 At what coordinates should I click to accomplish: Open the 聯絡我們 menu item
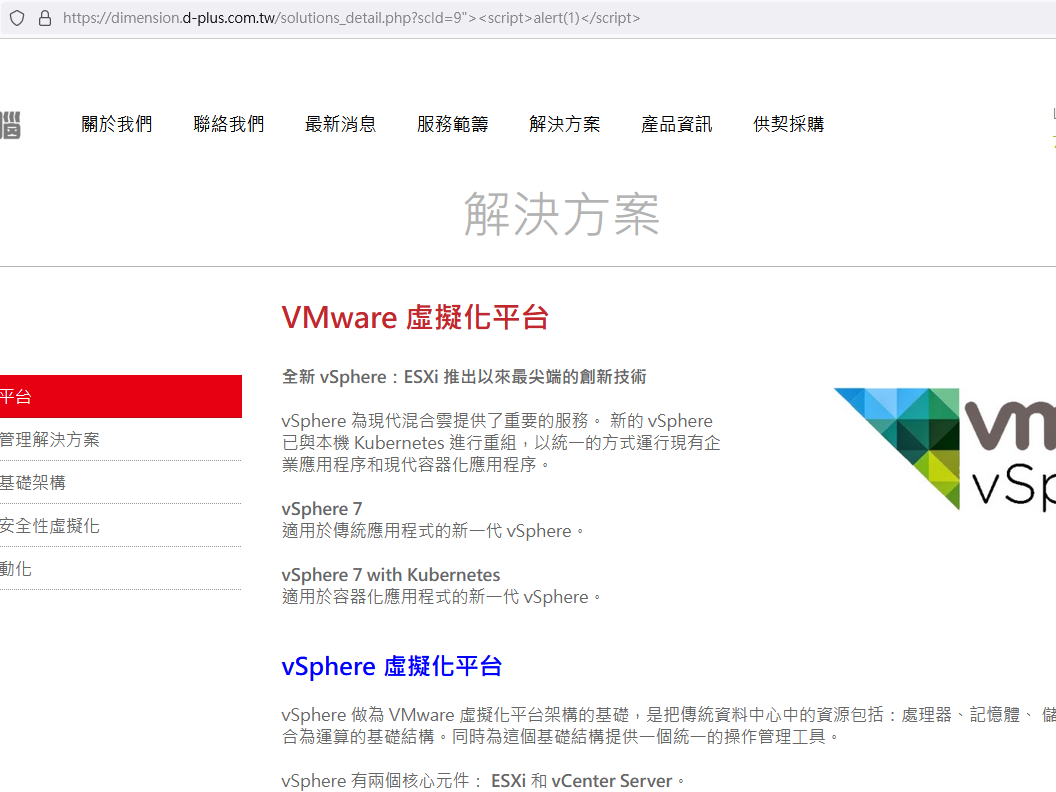click(229, 124)
